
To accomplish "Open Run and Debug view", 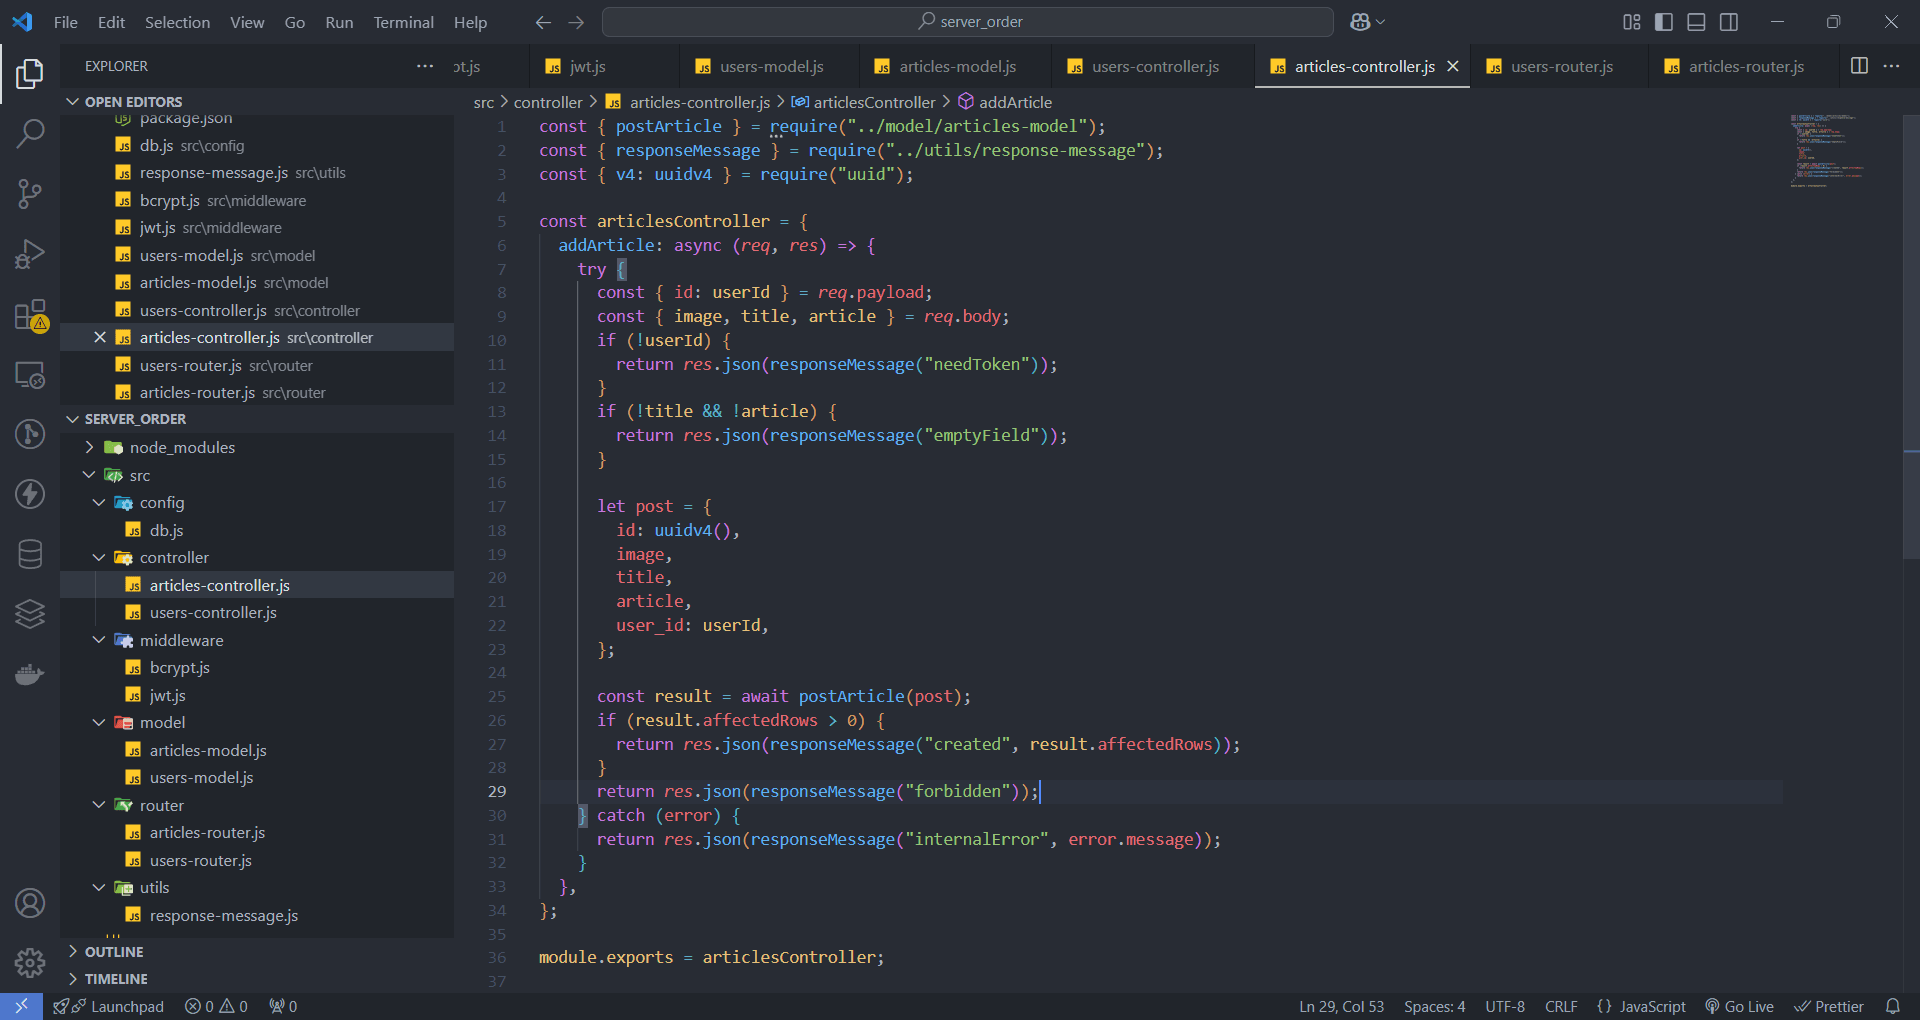I will (30, 254).
